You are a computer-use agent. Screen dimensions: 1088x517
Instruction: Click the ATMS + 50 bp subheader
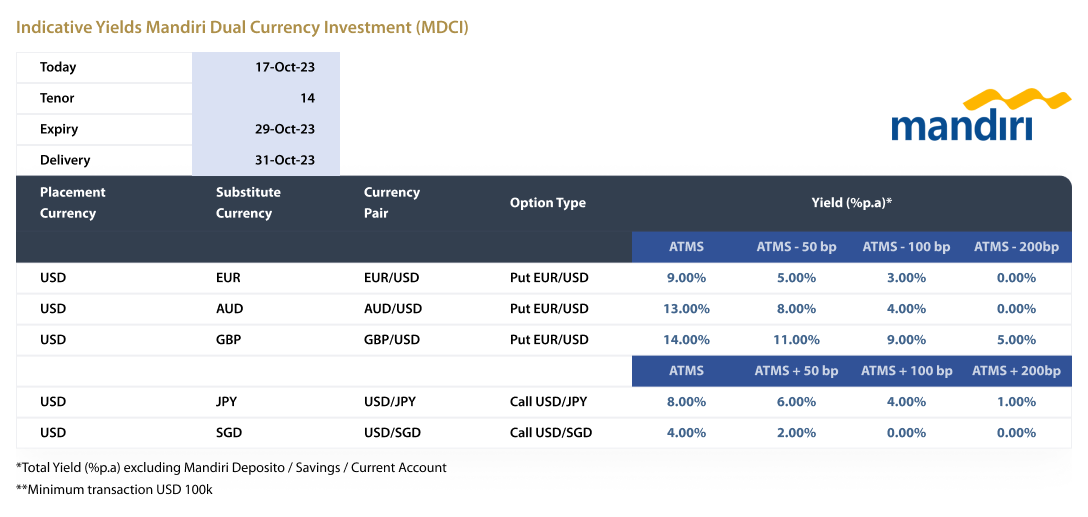click(797, 371)
